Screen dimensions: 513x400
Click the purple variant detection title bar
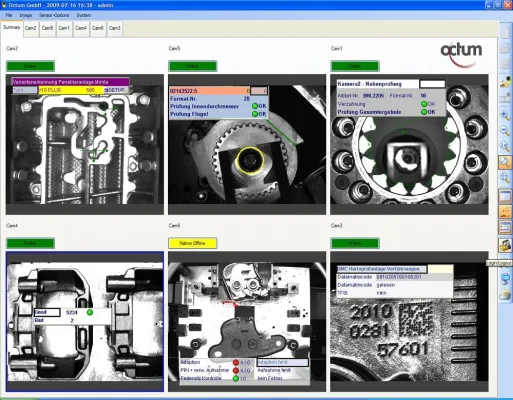70,82
